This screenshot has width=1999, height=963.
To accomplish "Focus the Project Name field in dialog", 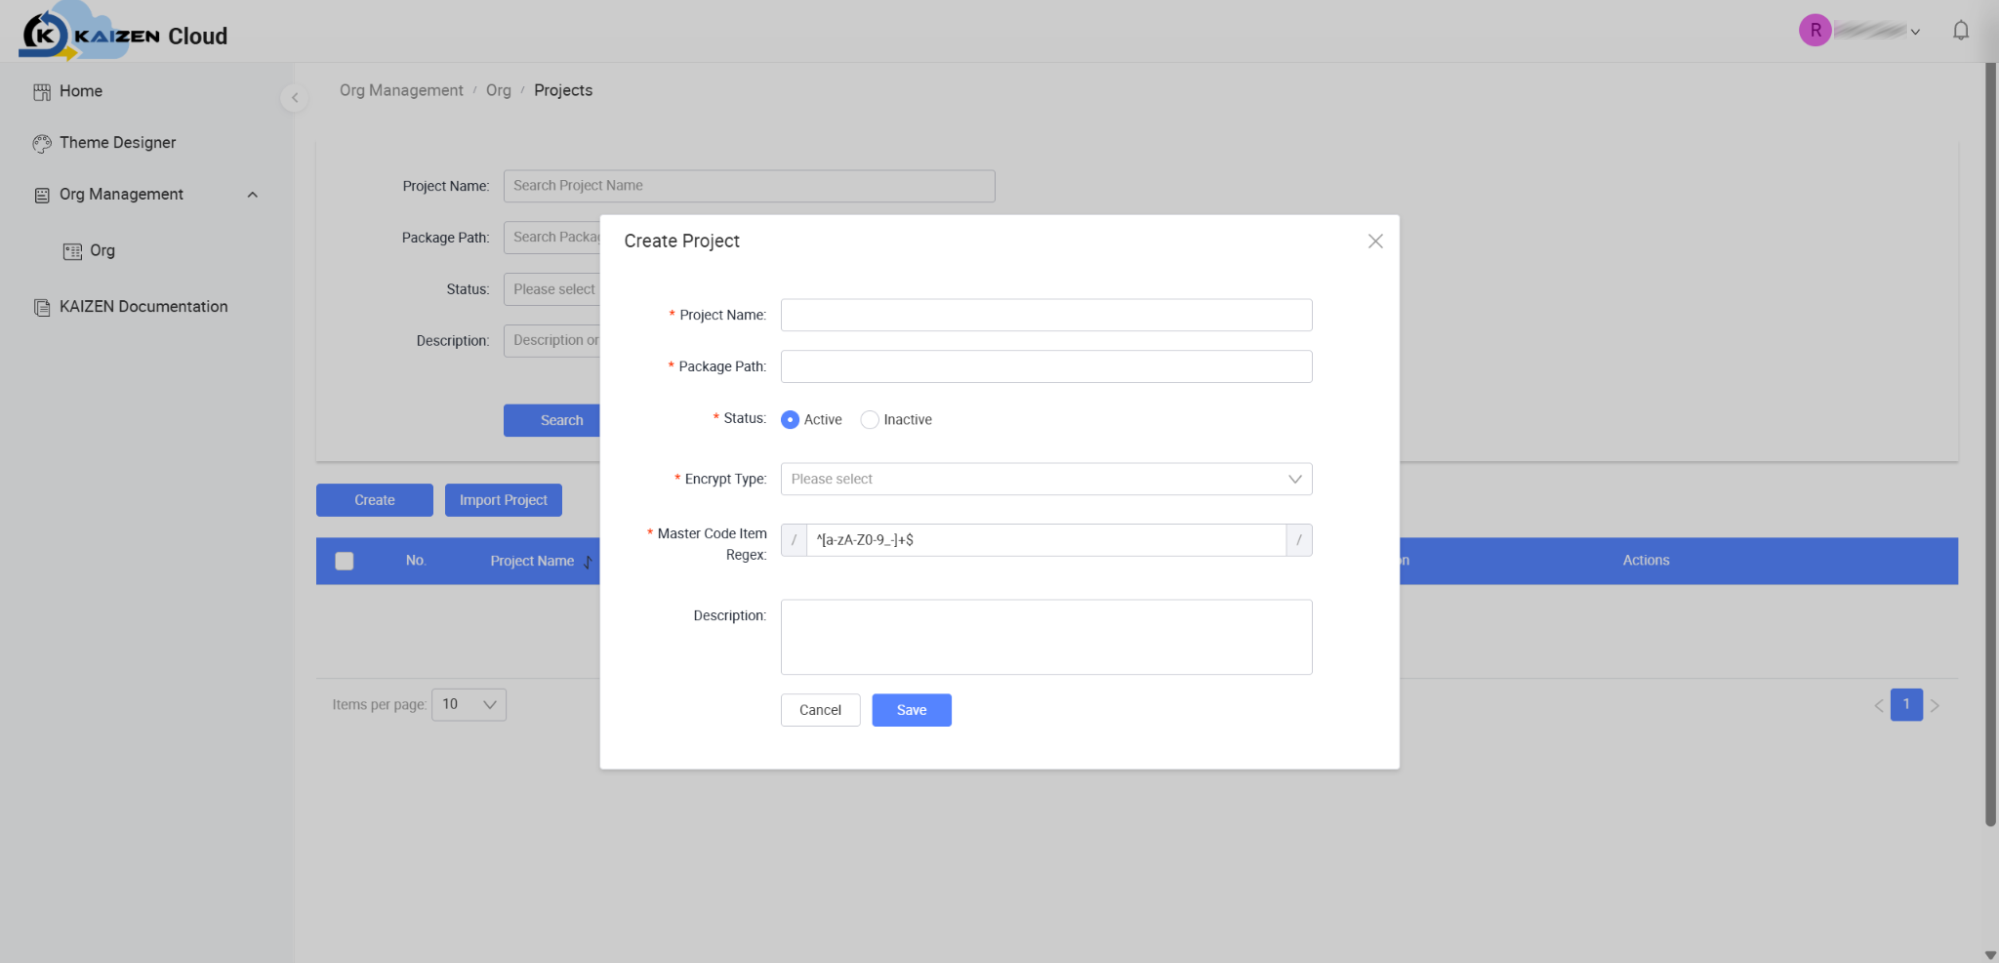I will [x=1046, y=315].
